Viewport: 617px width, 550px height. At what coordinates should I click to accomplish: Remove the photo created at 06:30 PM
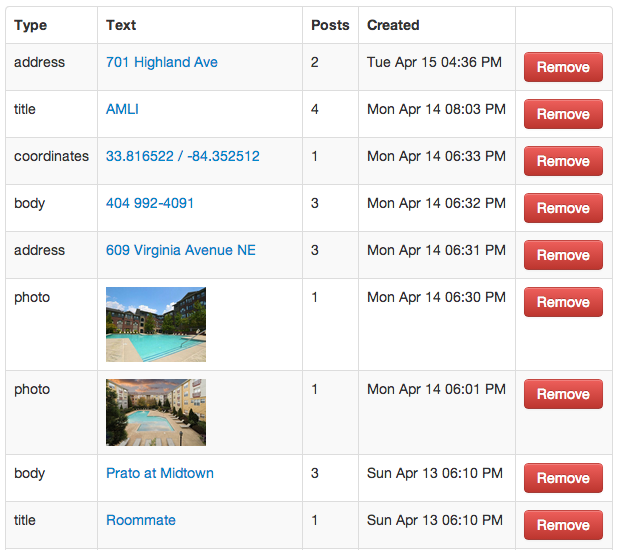click(563, 302)
